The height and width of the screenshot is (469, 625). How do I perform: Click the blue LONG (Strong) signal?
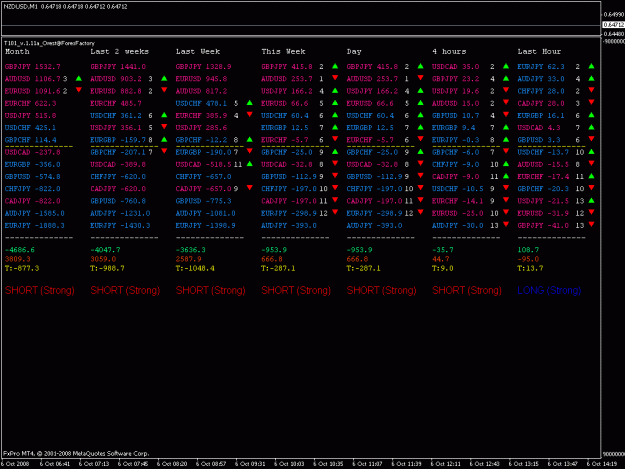[549, 290]
